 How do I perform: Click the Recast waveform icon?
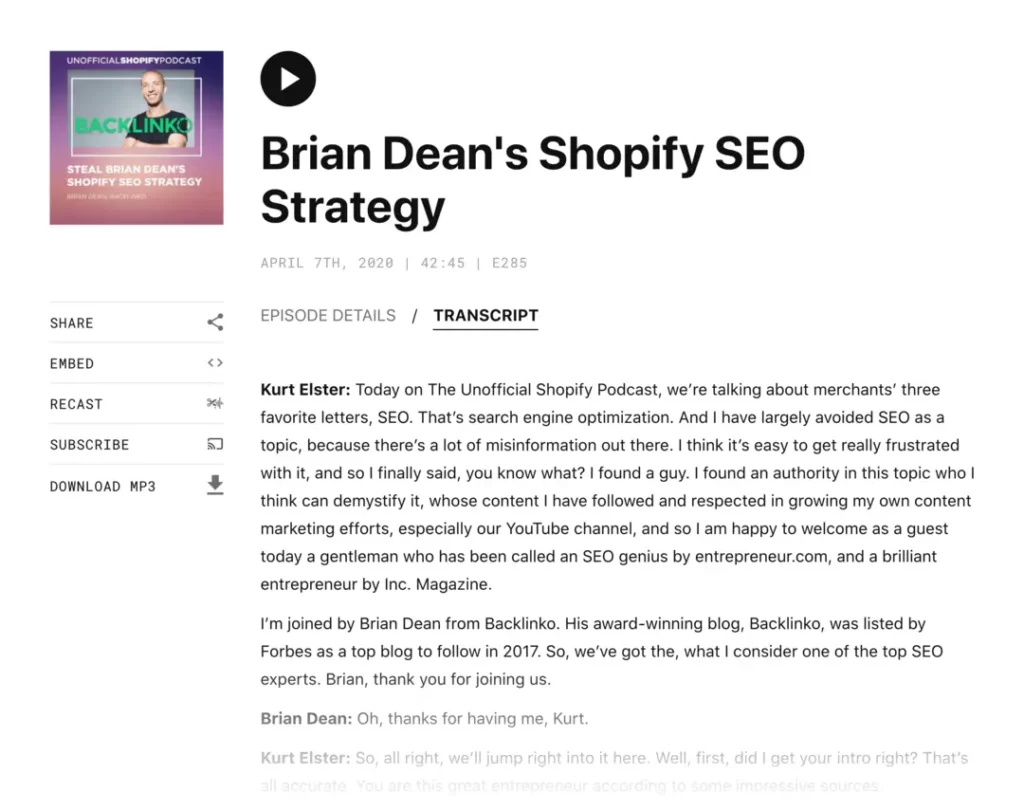point(215,403)
